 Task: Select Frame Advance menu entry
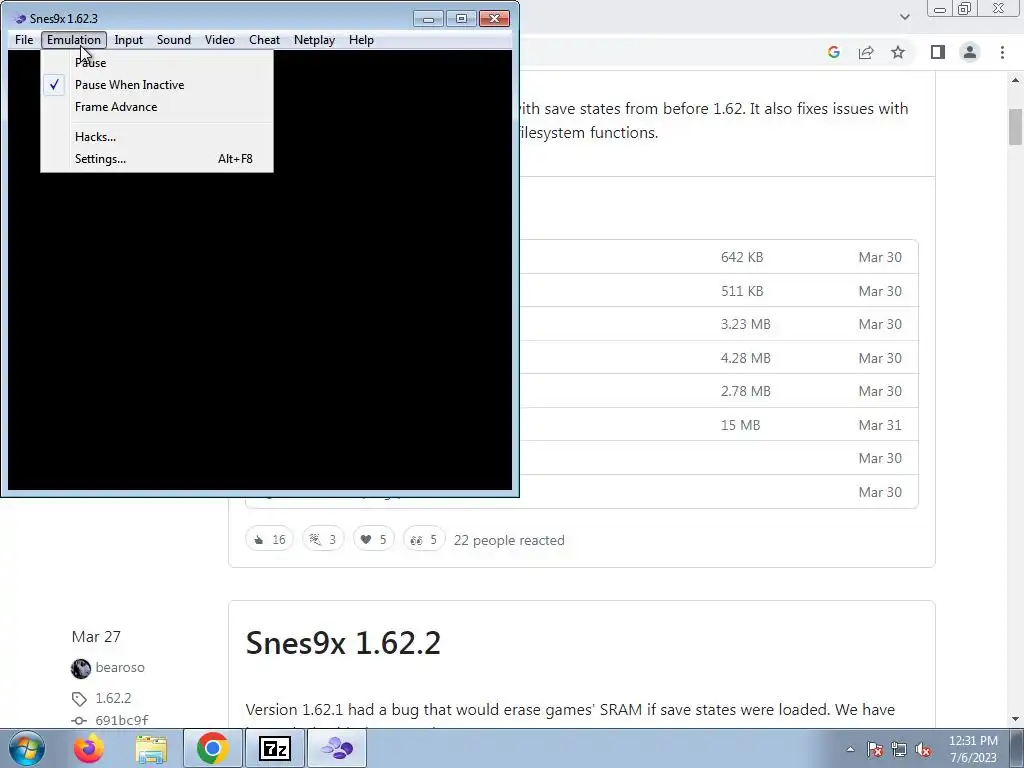click(x=157, y=107)
